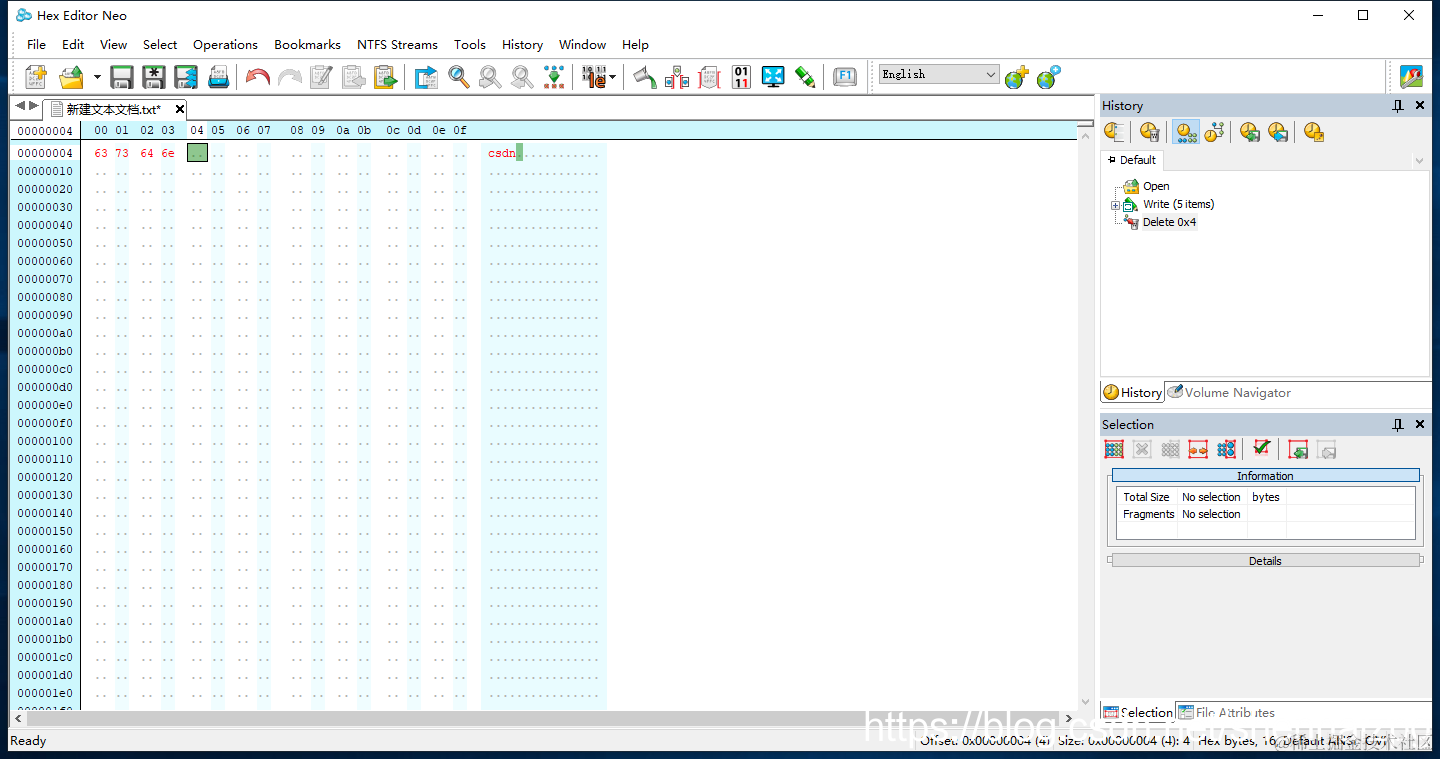Select the Open entry in history tree
Viewport: 1440px width, 759px height.
click(1156, 186)
